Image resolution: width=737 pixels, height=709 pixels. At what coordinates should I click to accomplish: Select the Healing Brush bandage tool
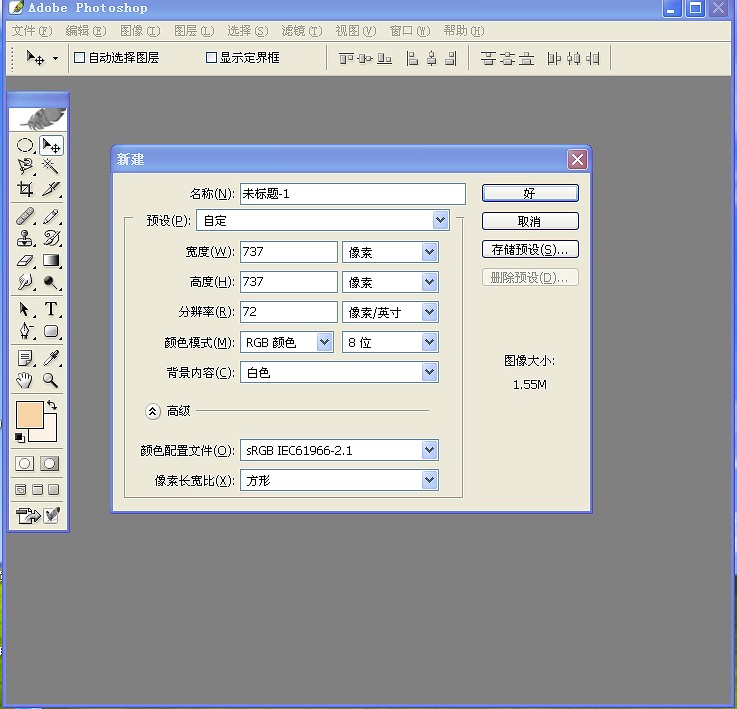click(x=25, y=216)
